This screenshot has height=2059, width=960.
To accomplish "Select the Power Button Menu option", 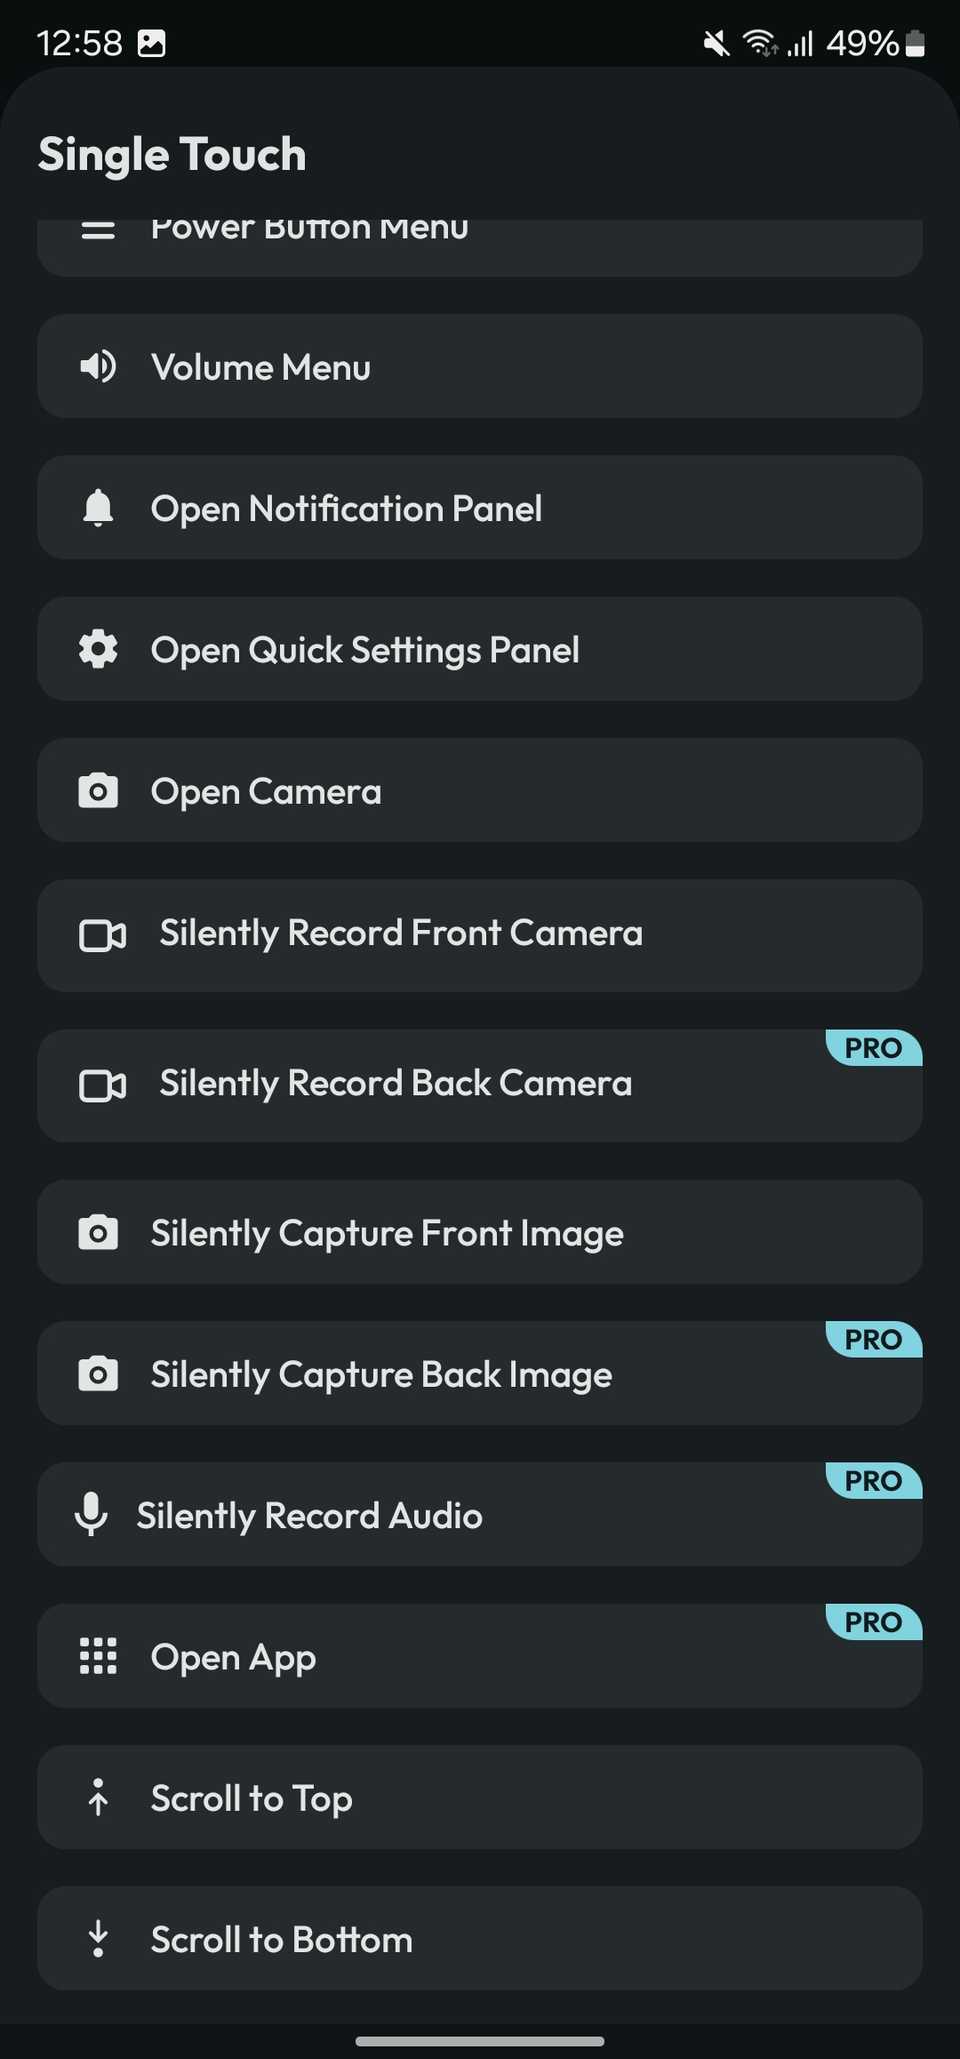I will pos(310,232).
